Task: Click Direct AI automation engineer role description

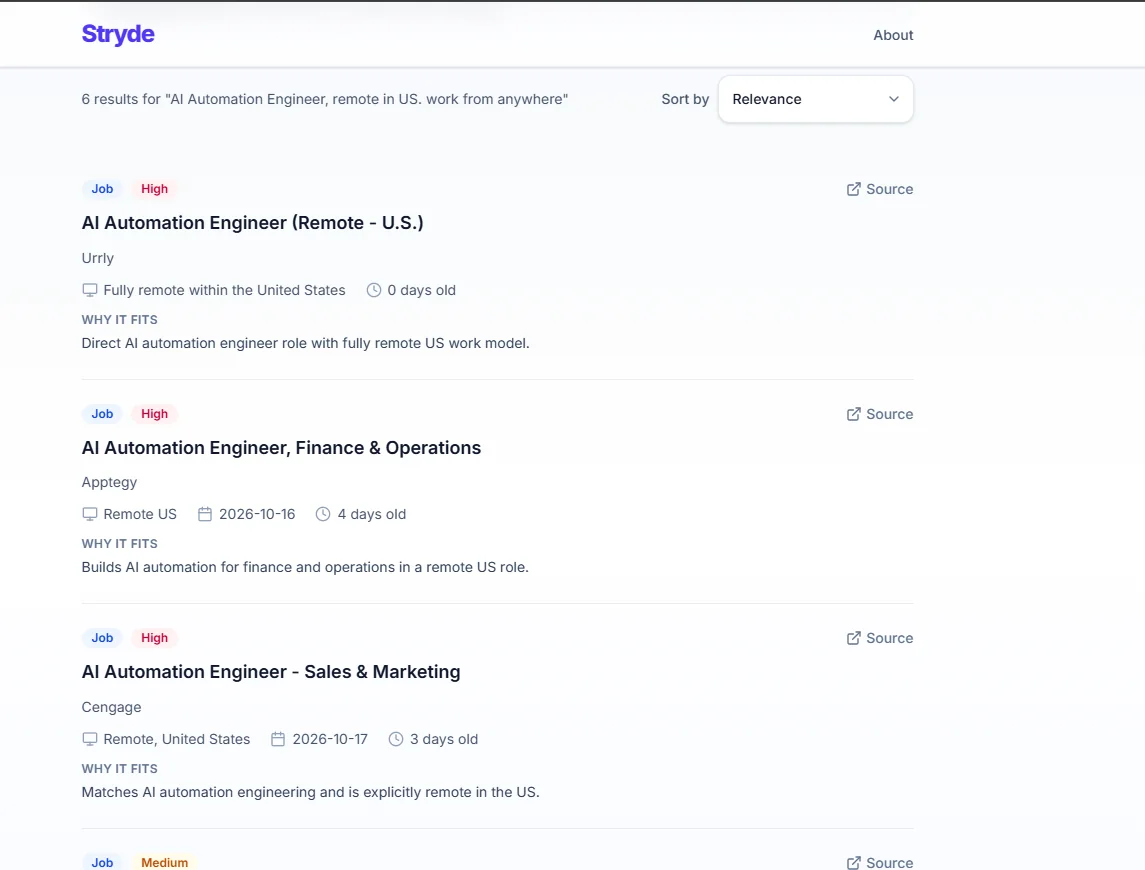Action: pyautogui.click(x=305, y=343)
